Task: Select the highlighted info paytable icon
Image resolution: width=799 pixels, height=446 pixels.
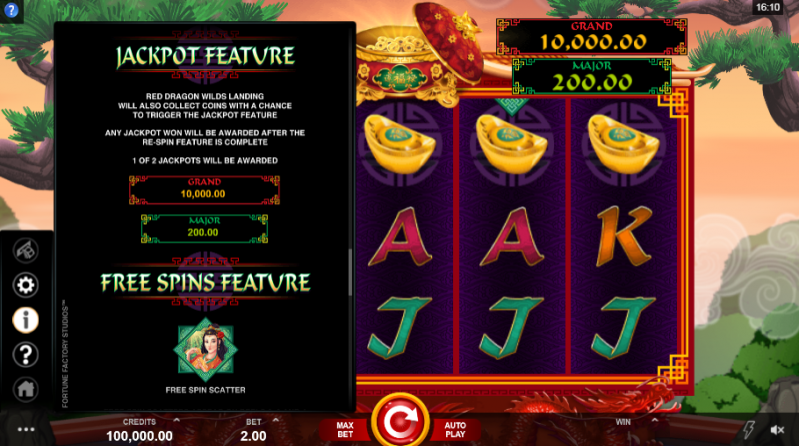Action: (25, 320)
